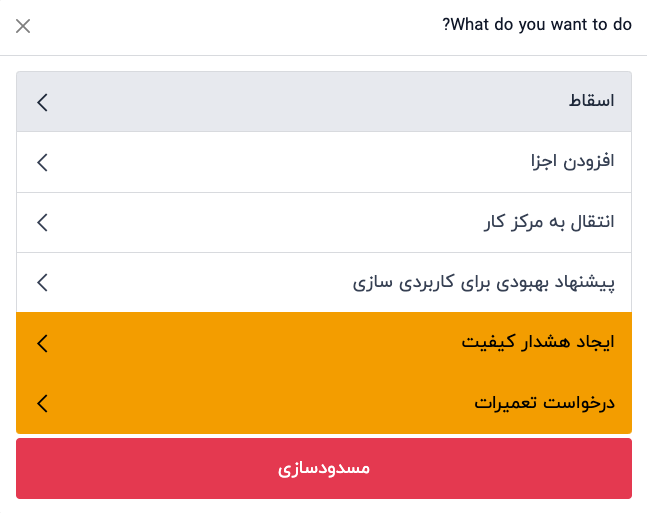
Task: Click the chevron arrow on the اسقاط row
Action: pyautogui.click(x=42, y=102)
